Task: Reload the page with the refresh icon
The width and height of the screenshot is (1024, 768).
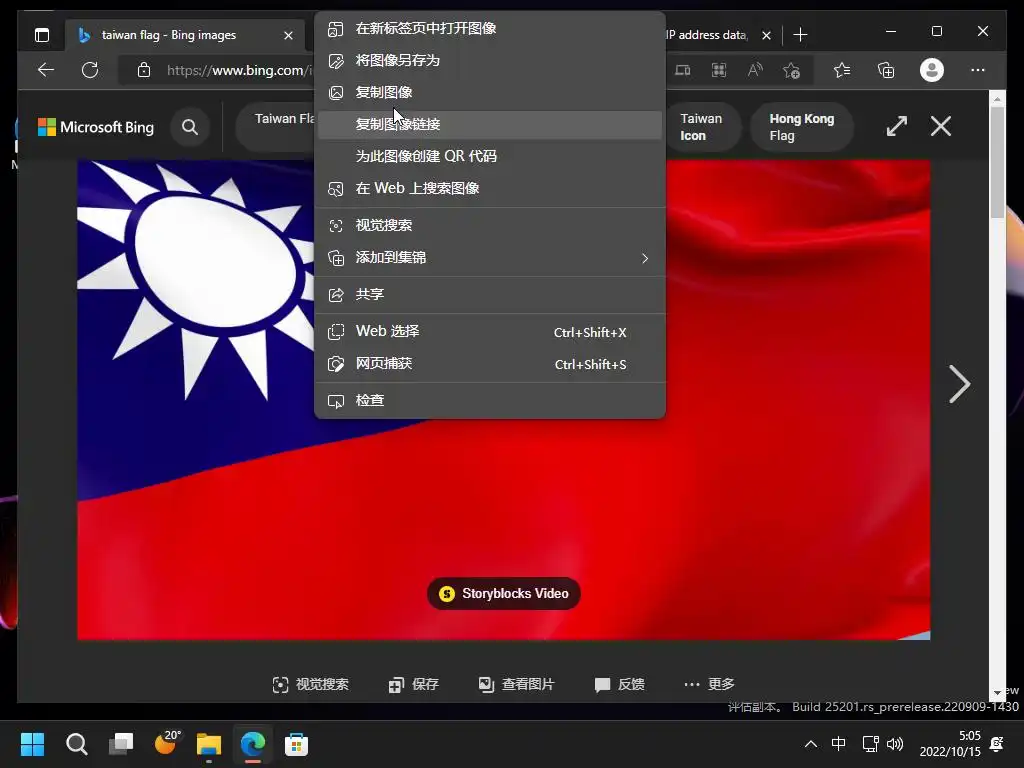Action: coord(90,70)
